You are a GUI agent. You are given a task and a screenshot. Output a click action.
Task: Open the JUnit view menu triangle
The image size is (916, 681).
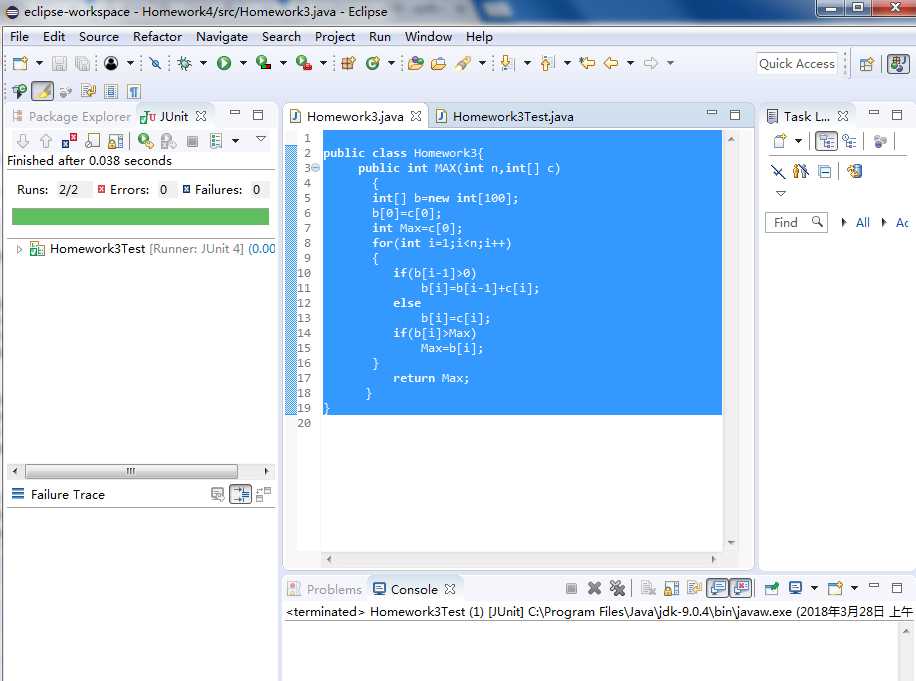coord(261,139)
